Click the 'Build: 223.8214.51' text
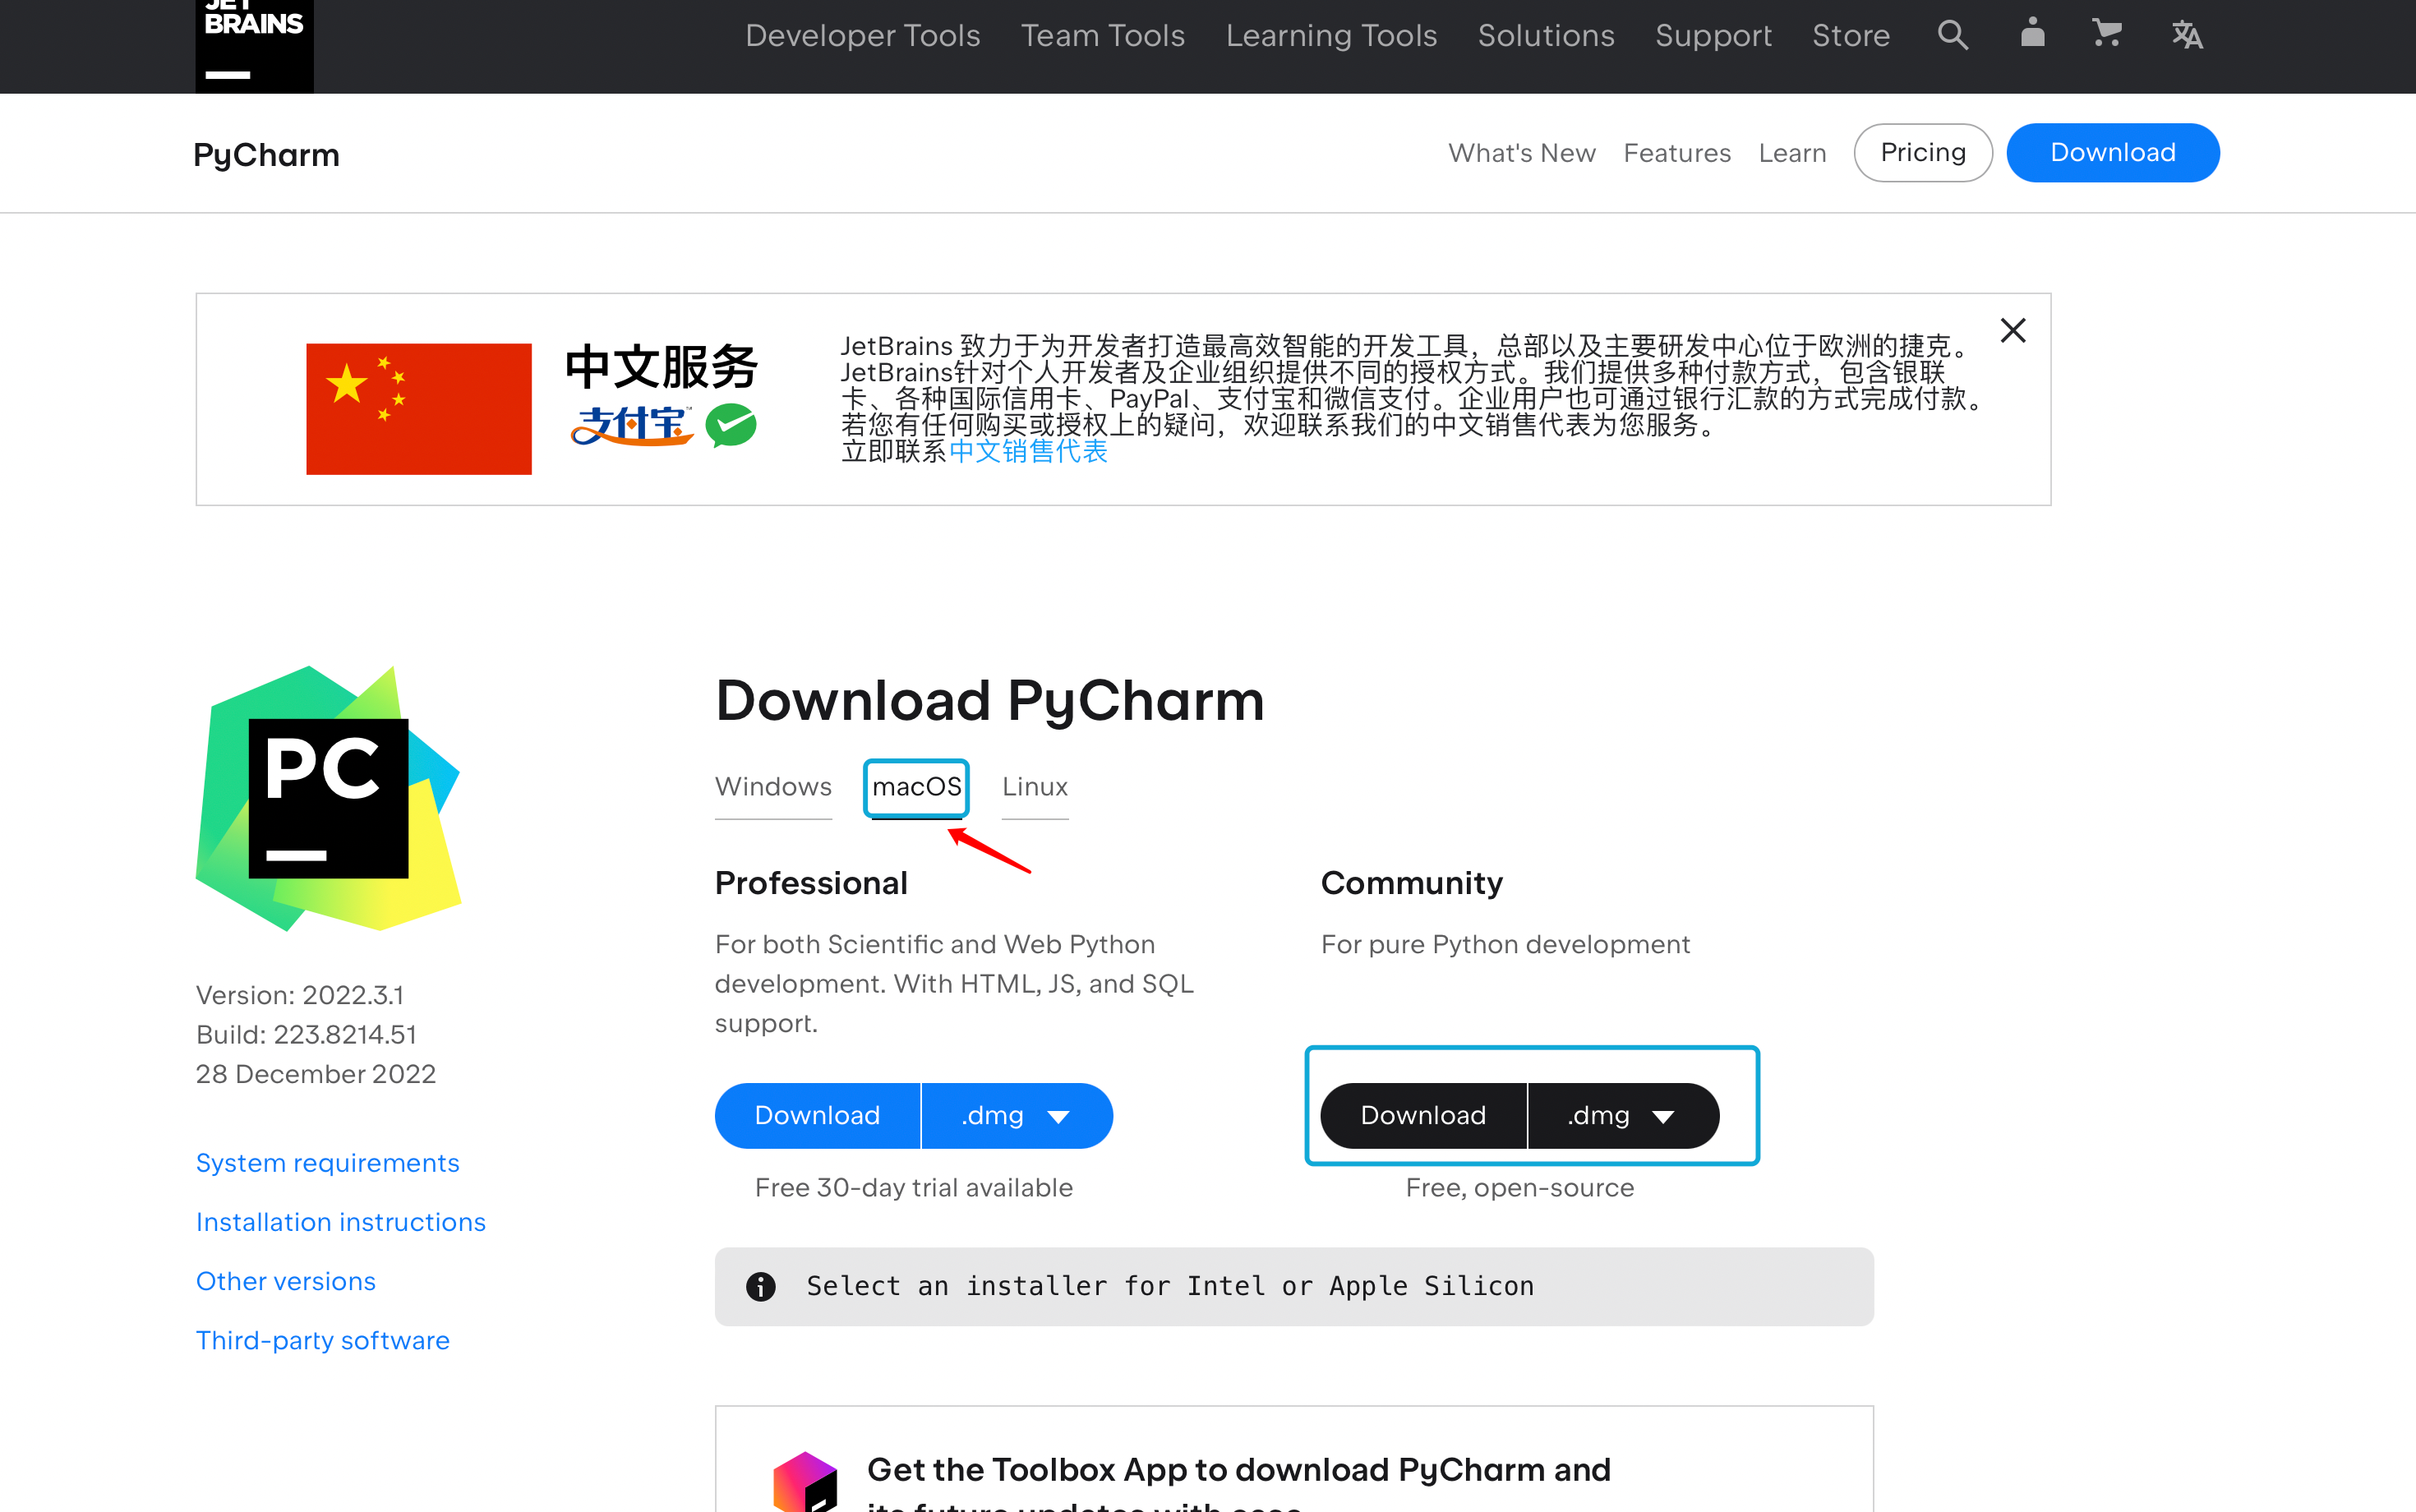Viewport: 2416px width, 1512px height. point(306,1034)
